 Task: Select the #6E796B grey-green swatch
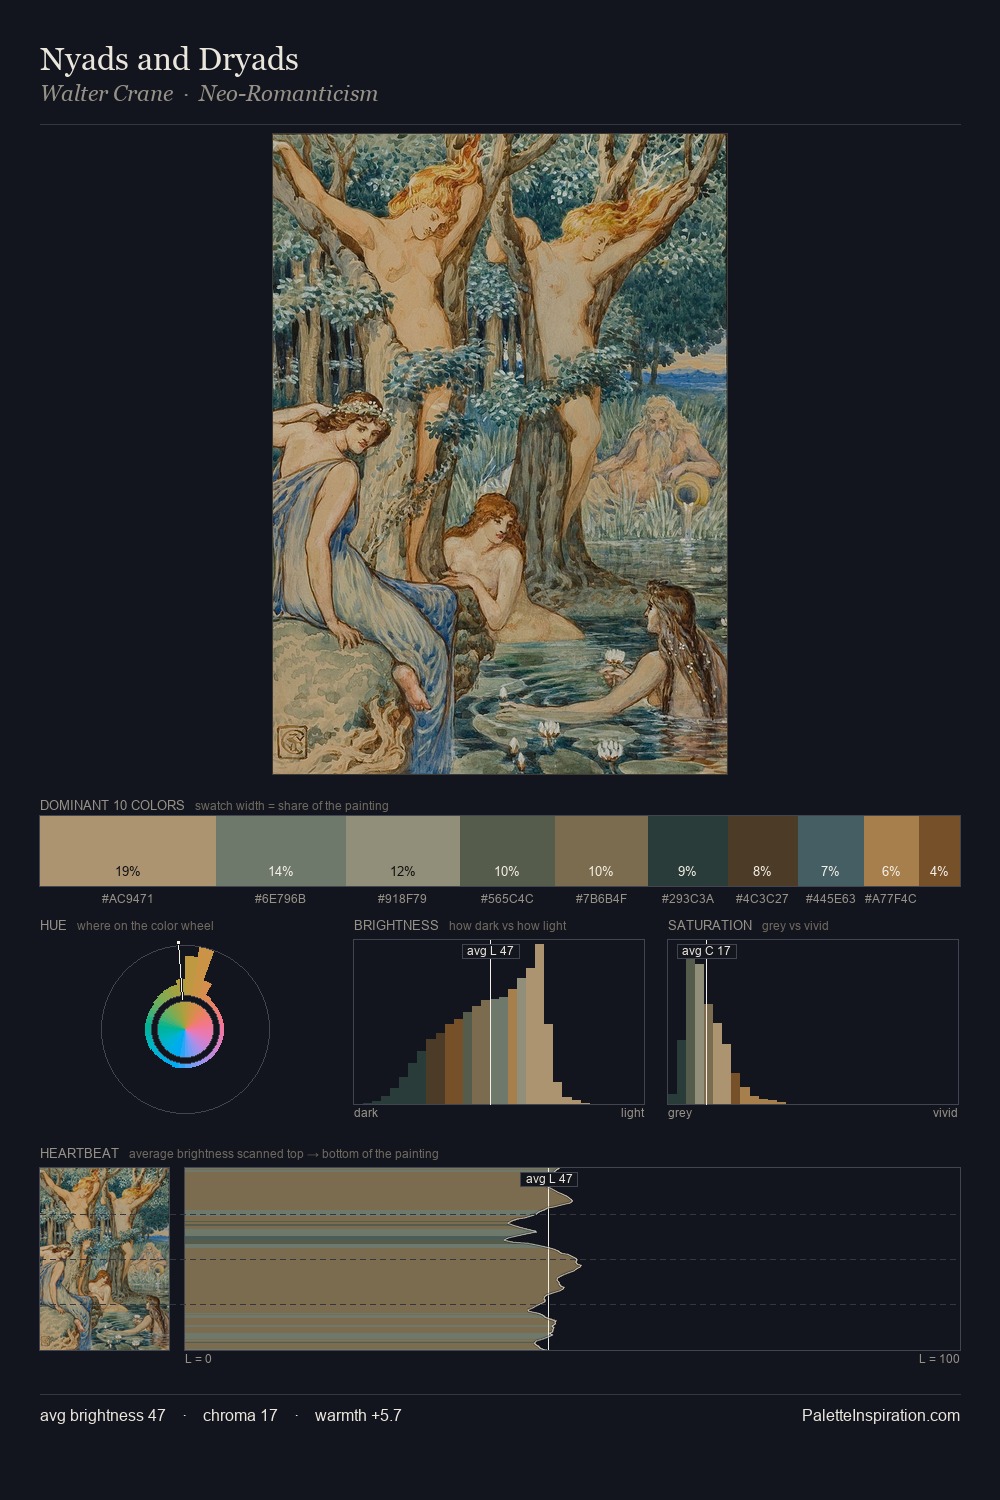tap(281, 851)
